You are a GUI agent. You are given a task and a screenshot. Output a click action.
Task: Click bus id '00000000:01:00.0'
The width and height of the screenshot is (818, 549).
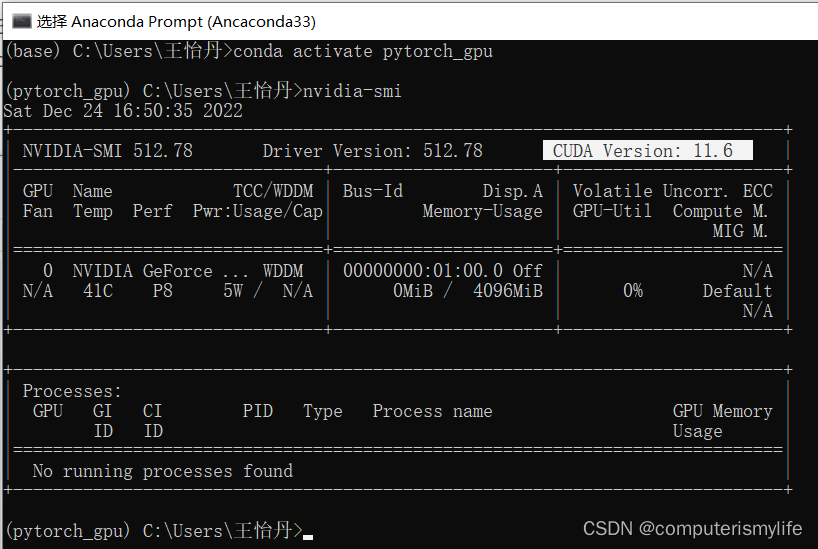pos(423,271)
